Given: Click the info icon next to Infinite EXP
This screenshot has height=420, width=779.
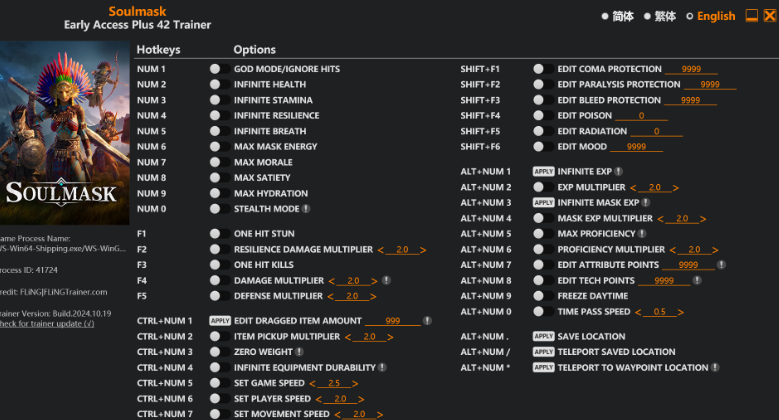Looking at the screenshot, I should click(x=618, y=172).
